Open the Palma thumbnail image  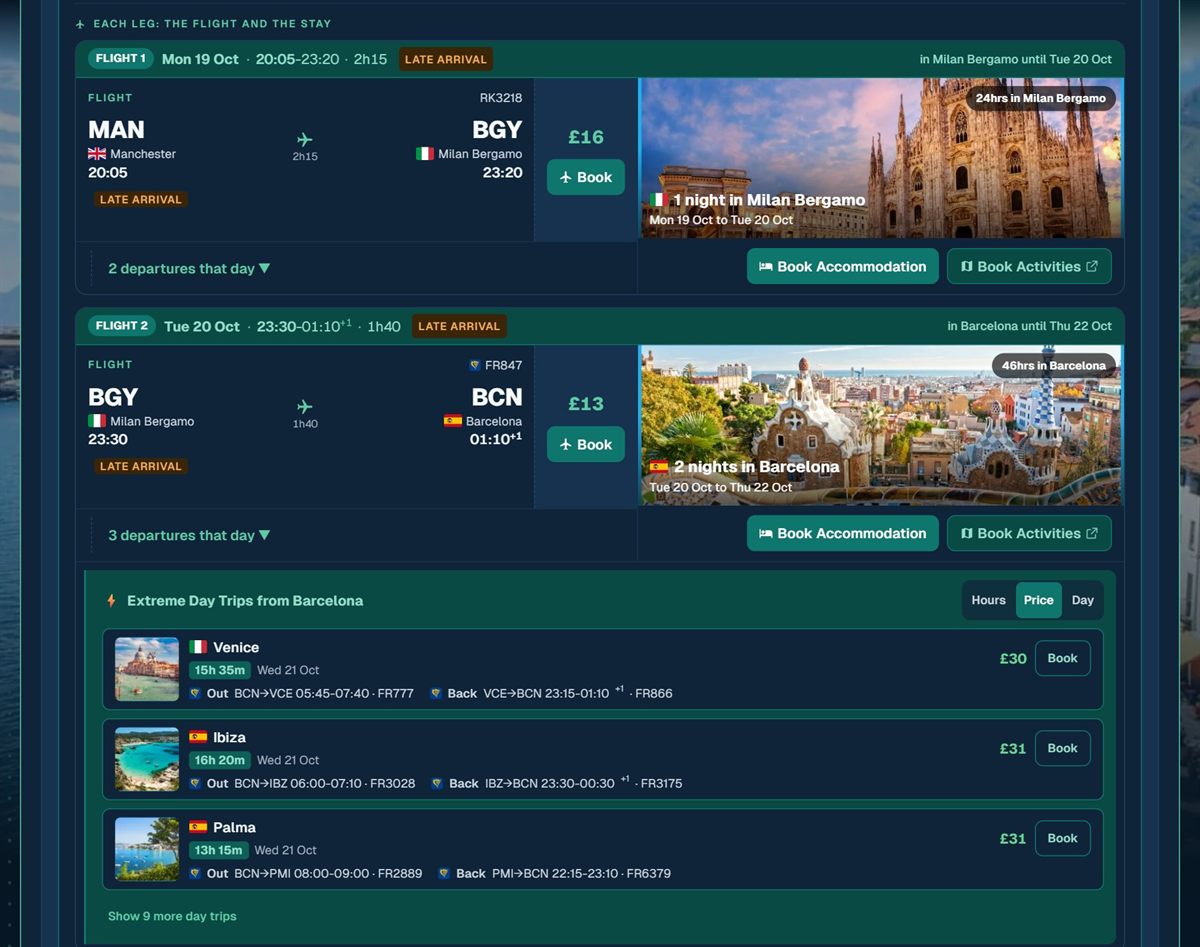[x=147, y=849]
